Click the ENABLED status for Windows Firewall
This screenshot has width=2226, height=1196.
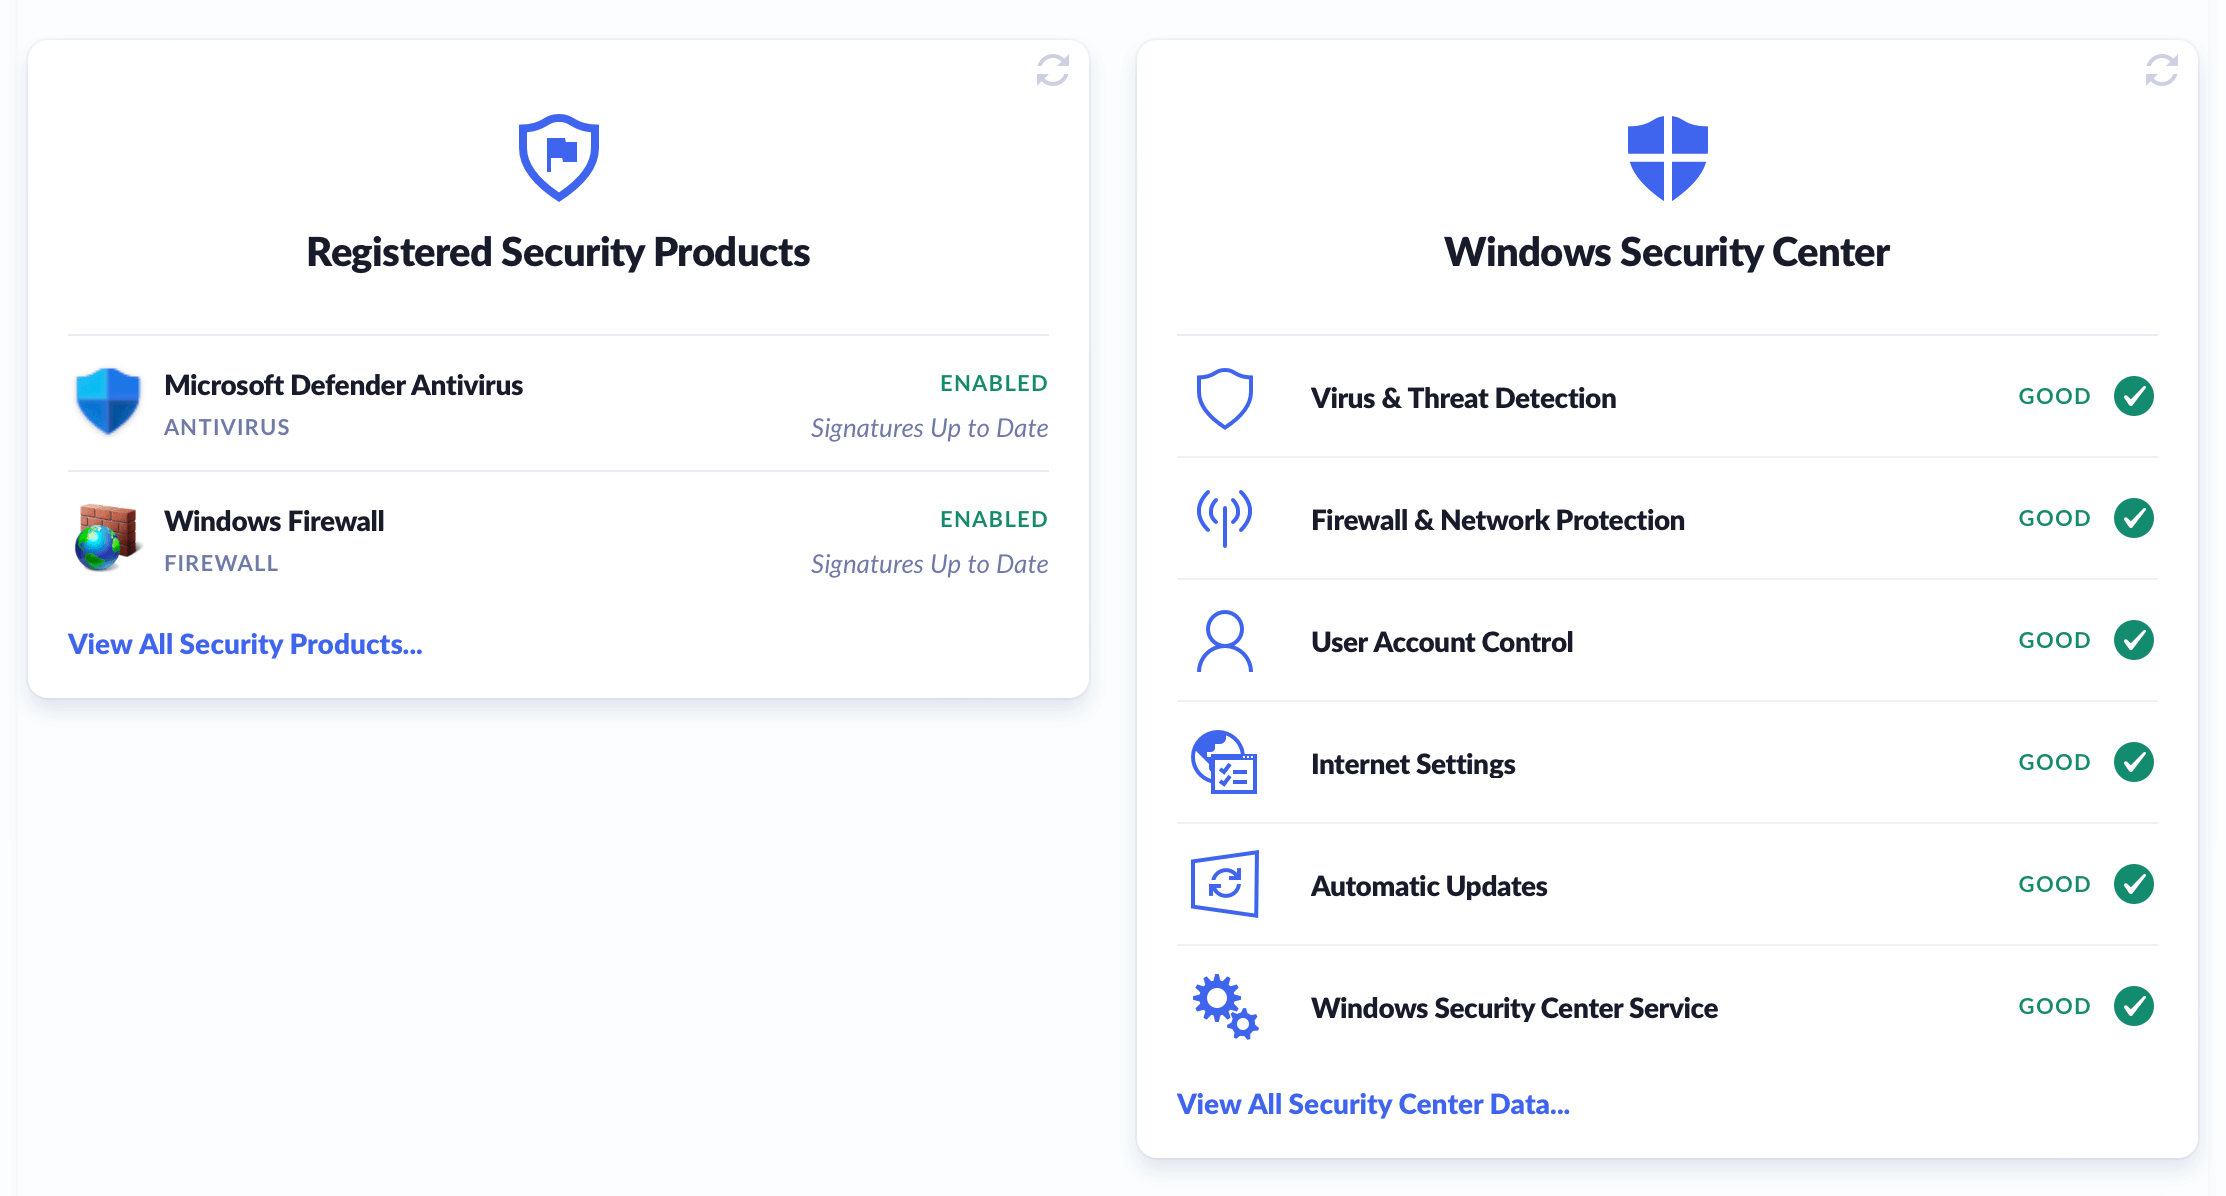point(993,519)
